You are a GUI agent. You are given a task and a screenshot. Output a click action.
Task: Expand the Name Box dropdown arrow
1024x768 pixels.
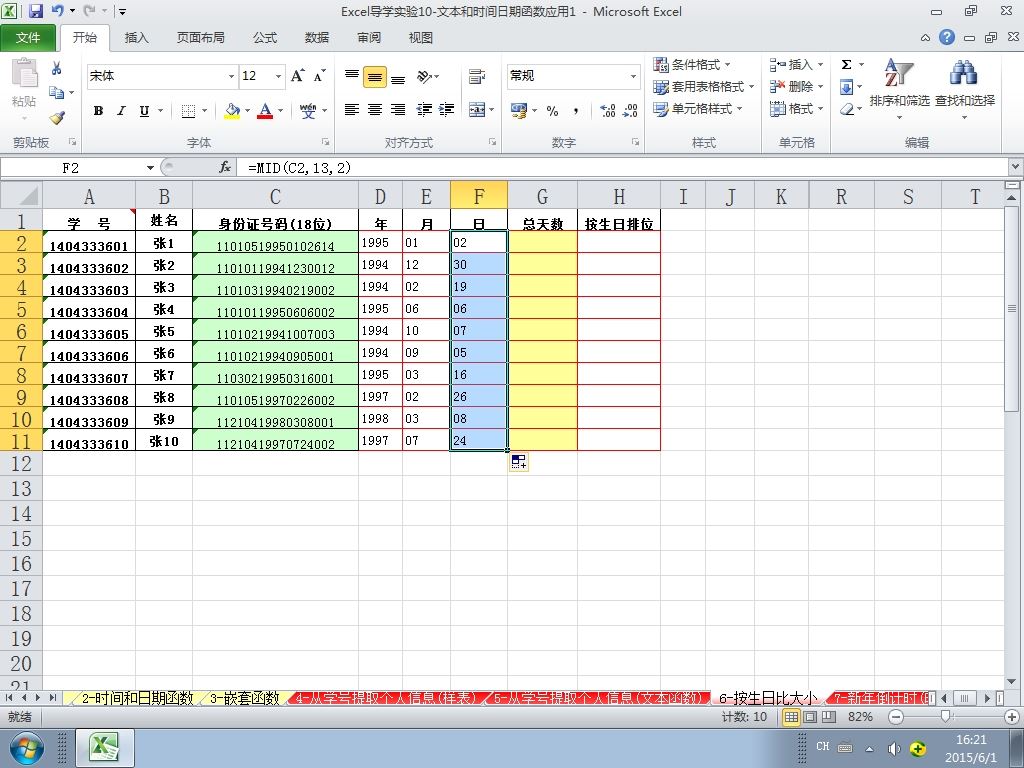pyautogui.click(x=150, y=168)
